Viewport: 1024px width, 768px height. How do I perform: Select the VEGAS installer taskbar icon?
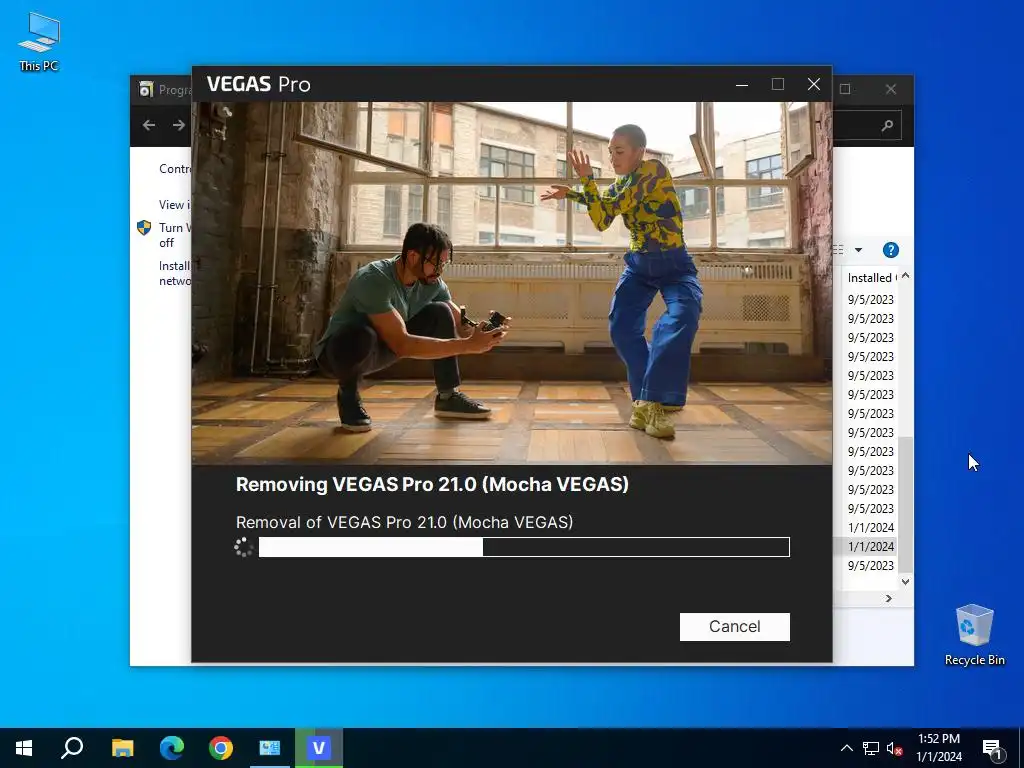tap(319, 748)
